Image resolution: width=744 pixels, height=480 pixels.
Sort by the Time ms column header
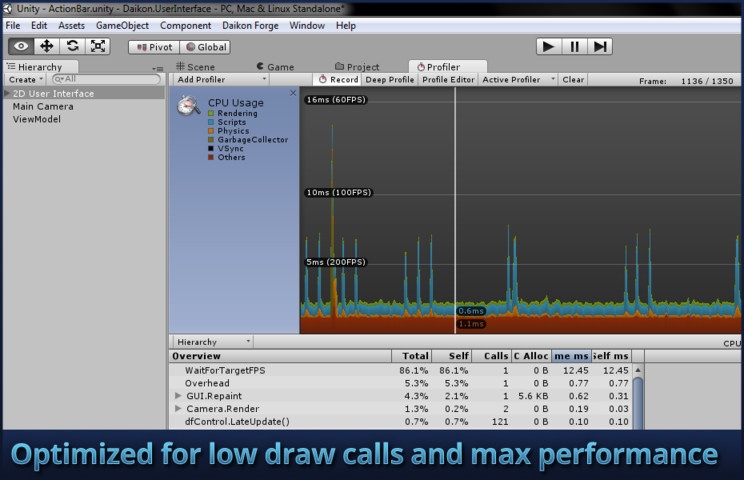coord(571,356)
